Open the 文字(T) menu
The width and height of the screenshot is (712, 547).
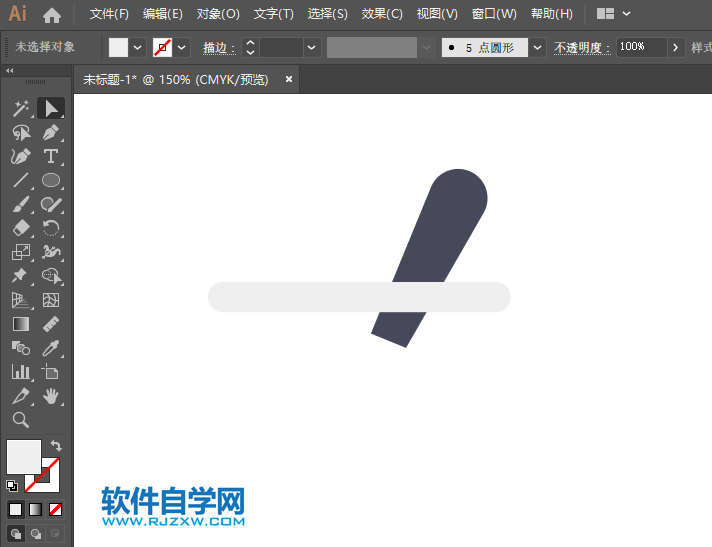pyautogui.click(x=273, y=14)
